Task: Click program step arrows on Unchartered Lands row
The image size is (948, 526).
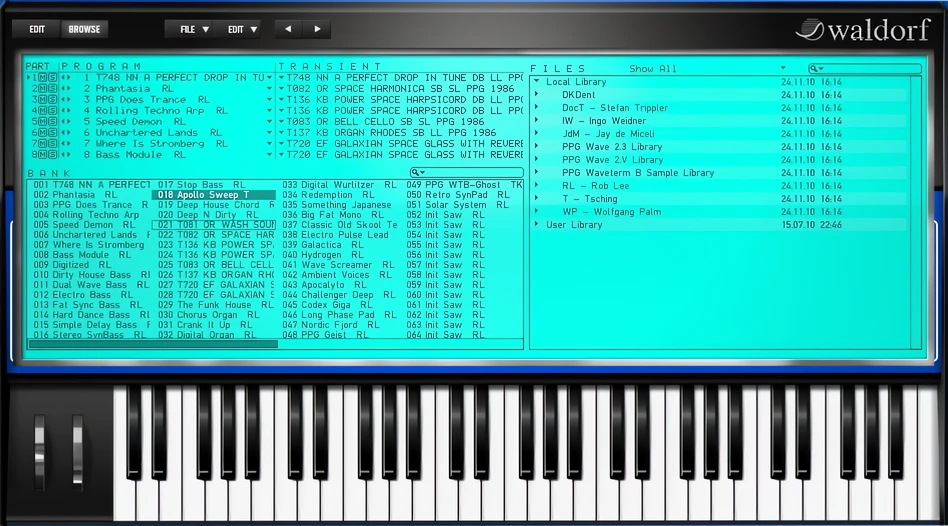Action: pyautogui.click(x=65, y=132)
